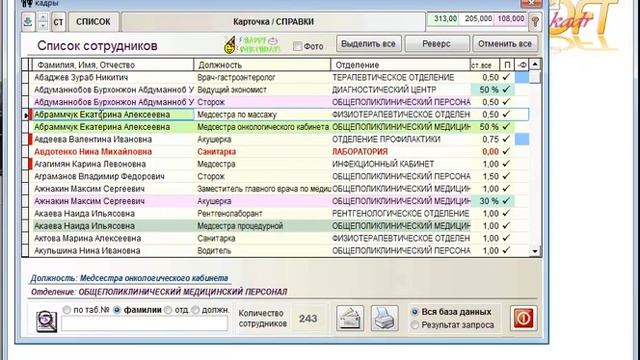Click the 'Выделить все' button
Viewport: 640px width, 360px height.
click(x=369, y=44)
